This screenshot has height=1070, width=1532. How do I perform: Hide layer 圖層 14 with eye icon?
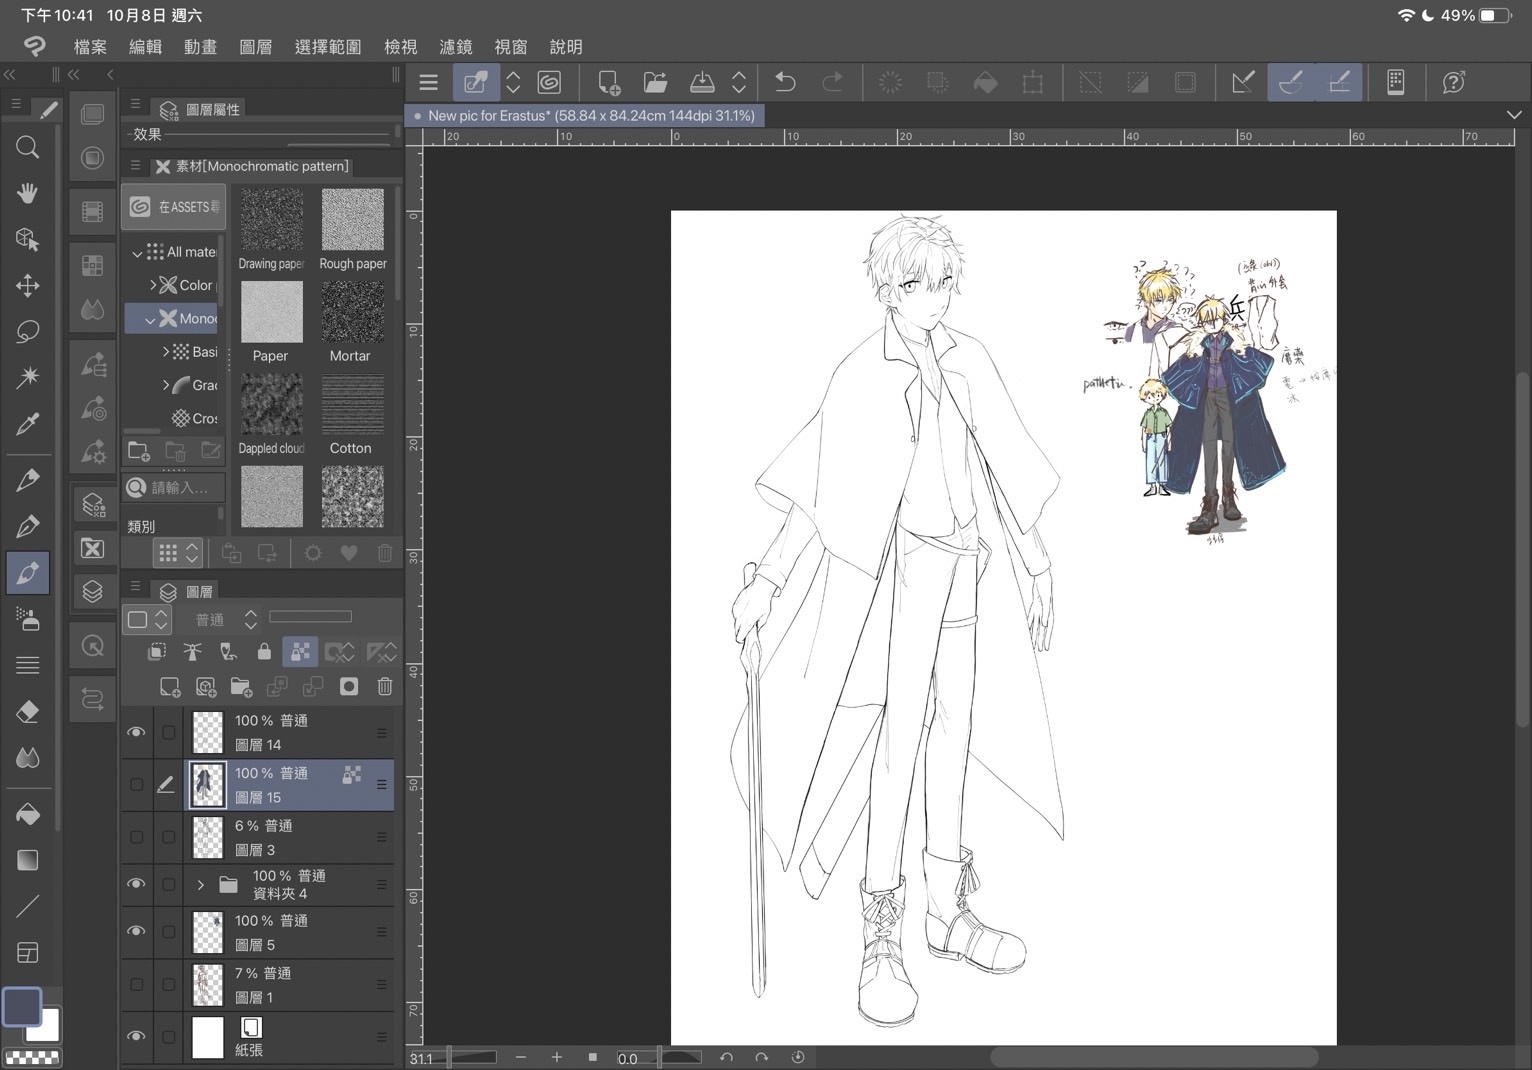tap(136, 732)
